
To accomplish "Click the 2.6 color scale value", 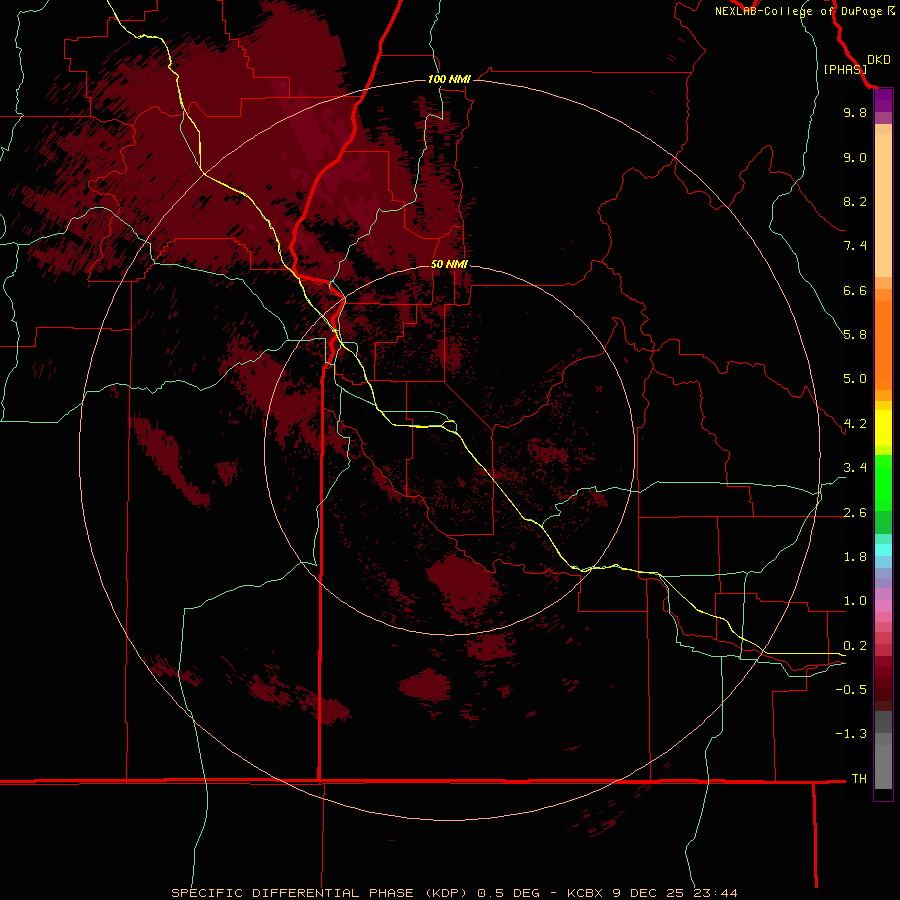I will point(855,513).
